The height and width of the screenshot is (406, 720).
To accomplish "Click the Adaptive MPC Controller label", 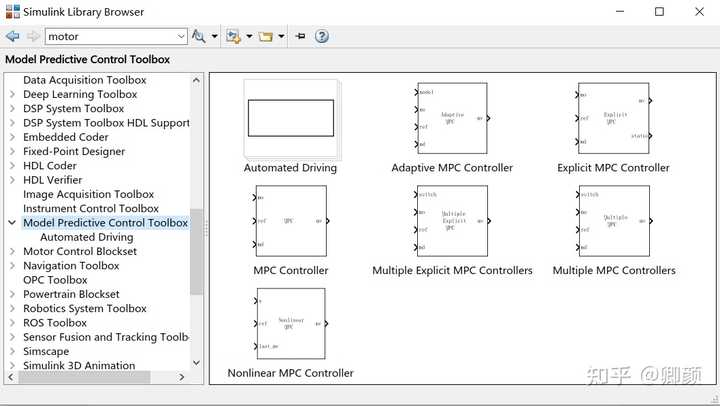I will [x=452, y=168].
